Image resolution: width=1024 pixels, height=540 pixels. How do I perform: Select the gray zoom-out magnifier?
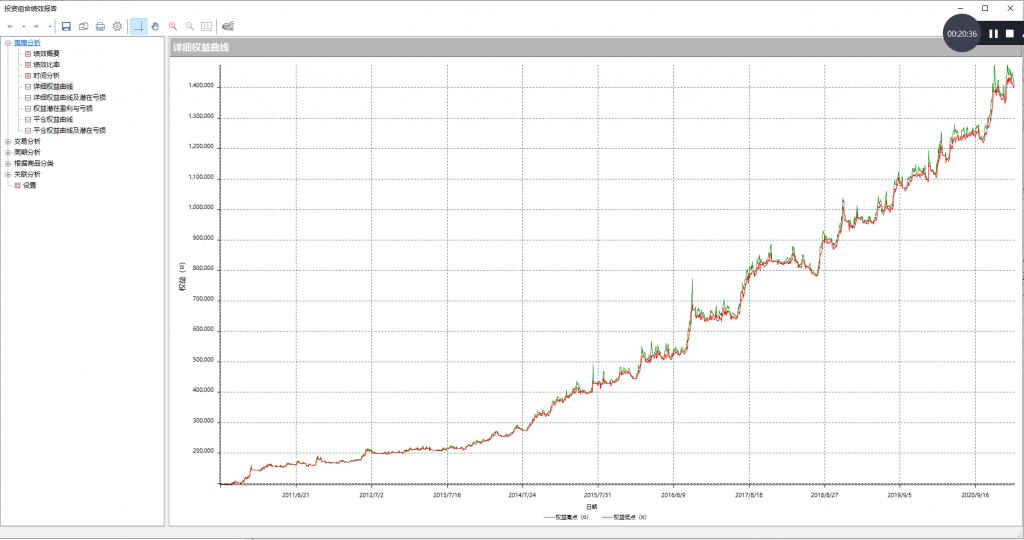point(189,26)
